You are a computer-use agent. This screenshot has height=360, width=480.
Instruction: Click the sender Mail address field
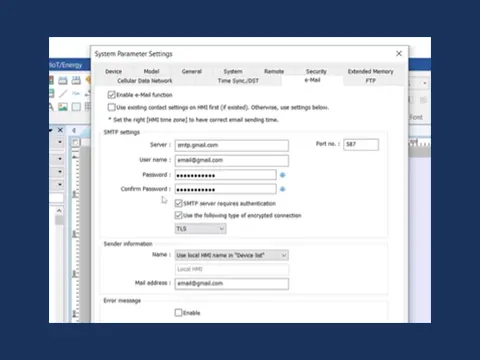(x=232, y=284)
